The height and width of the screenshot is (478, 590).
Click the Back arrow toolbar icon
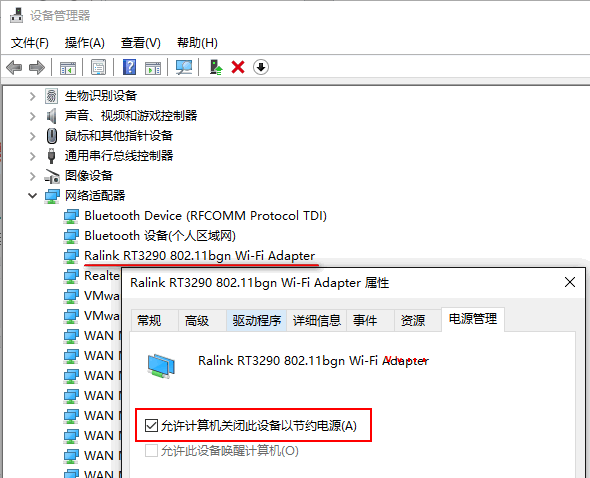14,68
